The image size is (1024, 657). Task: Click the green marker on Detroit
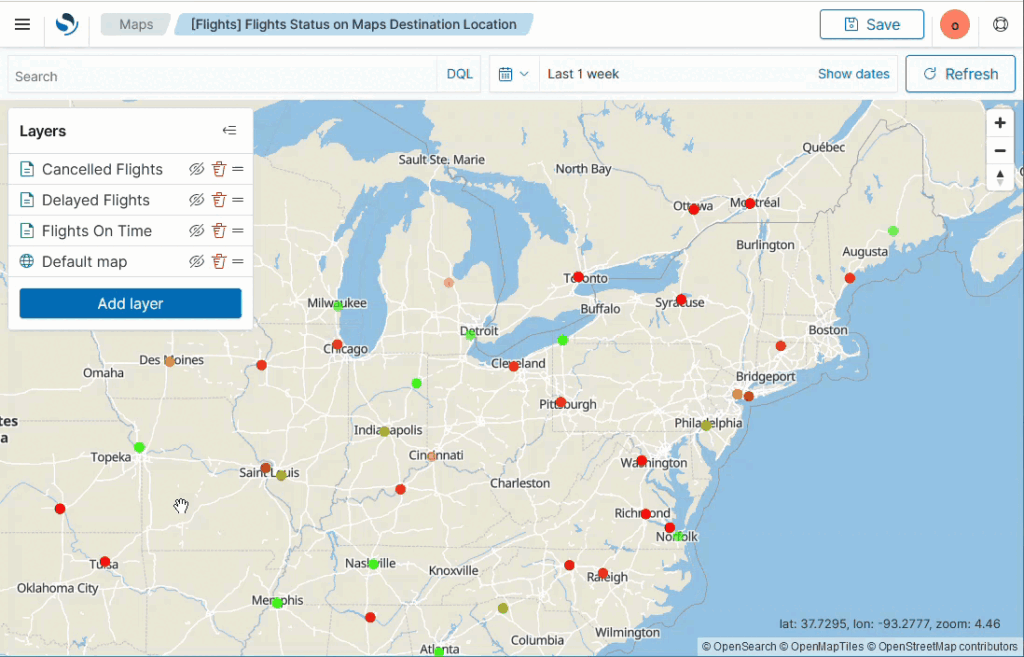click(470, 335)
